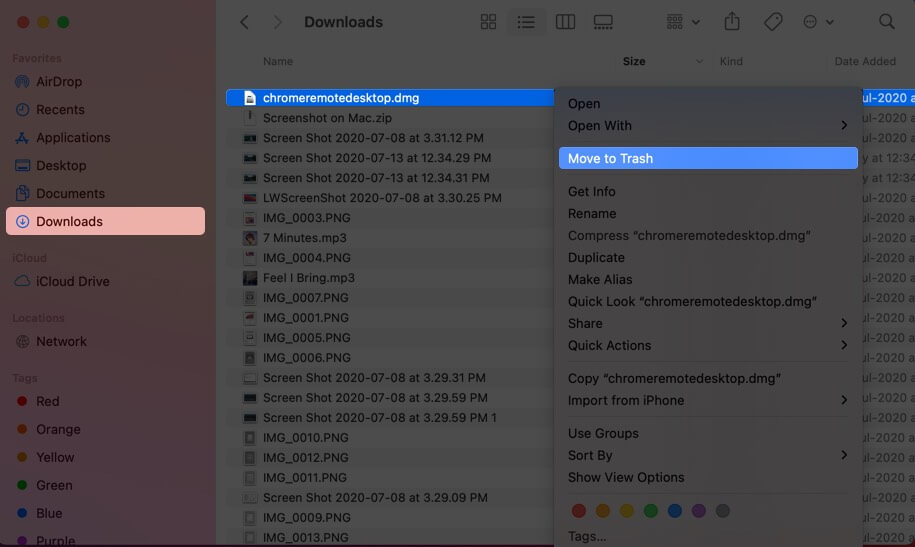The width and height of the screenshot is (915, 547).
Task: Switch to gallery view
Action: (603, 22)
